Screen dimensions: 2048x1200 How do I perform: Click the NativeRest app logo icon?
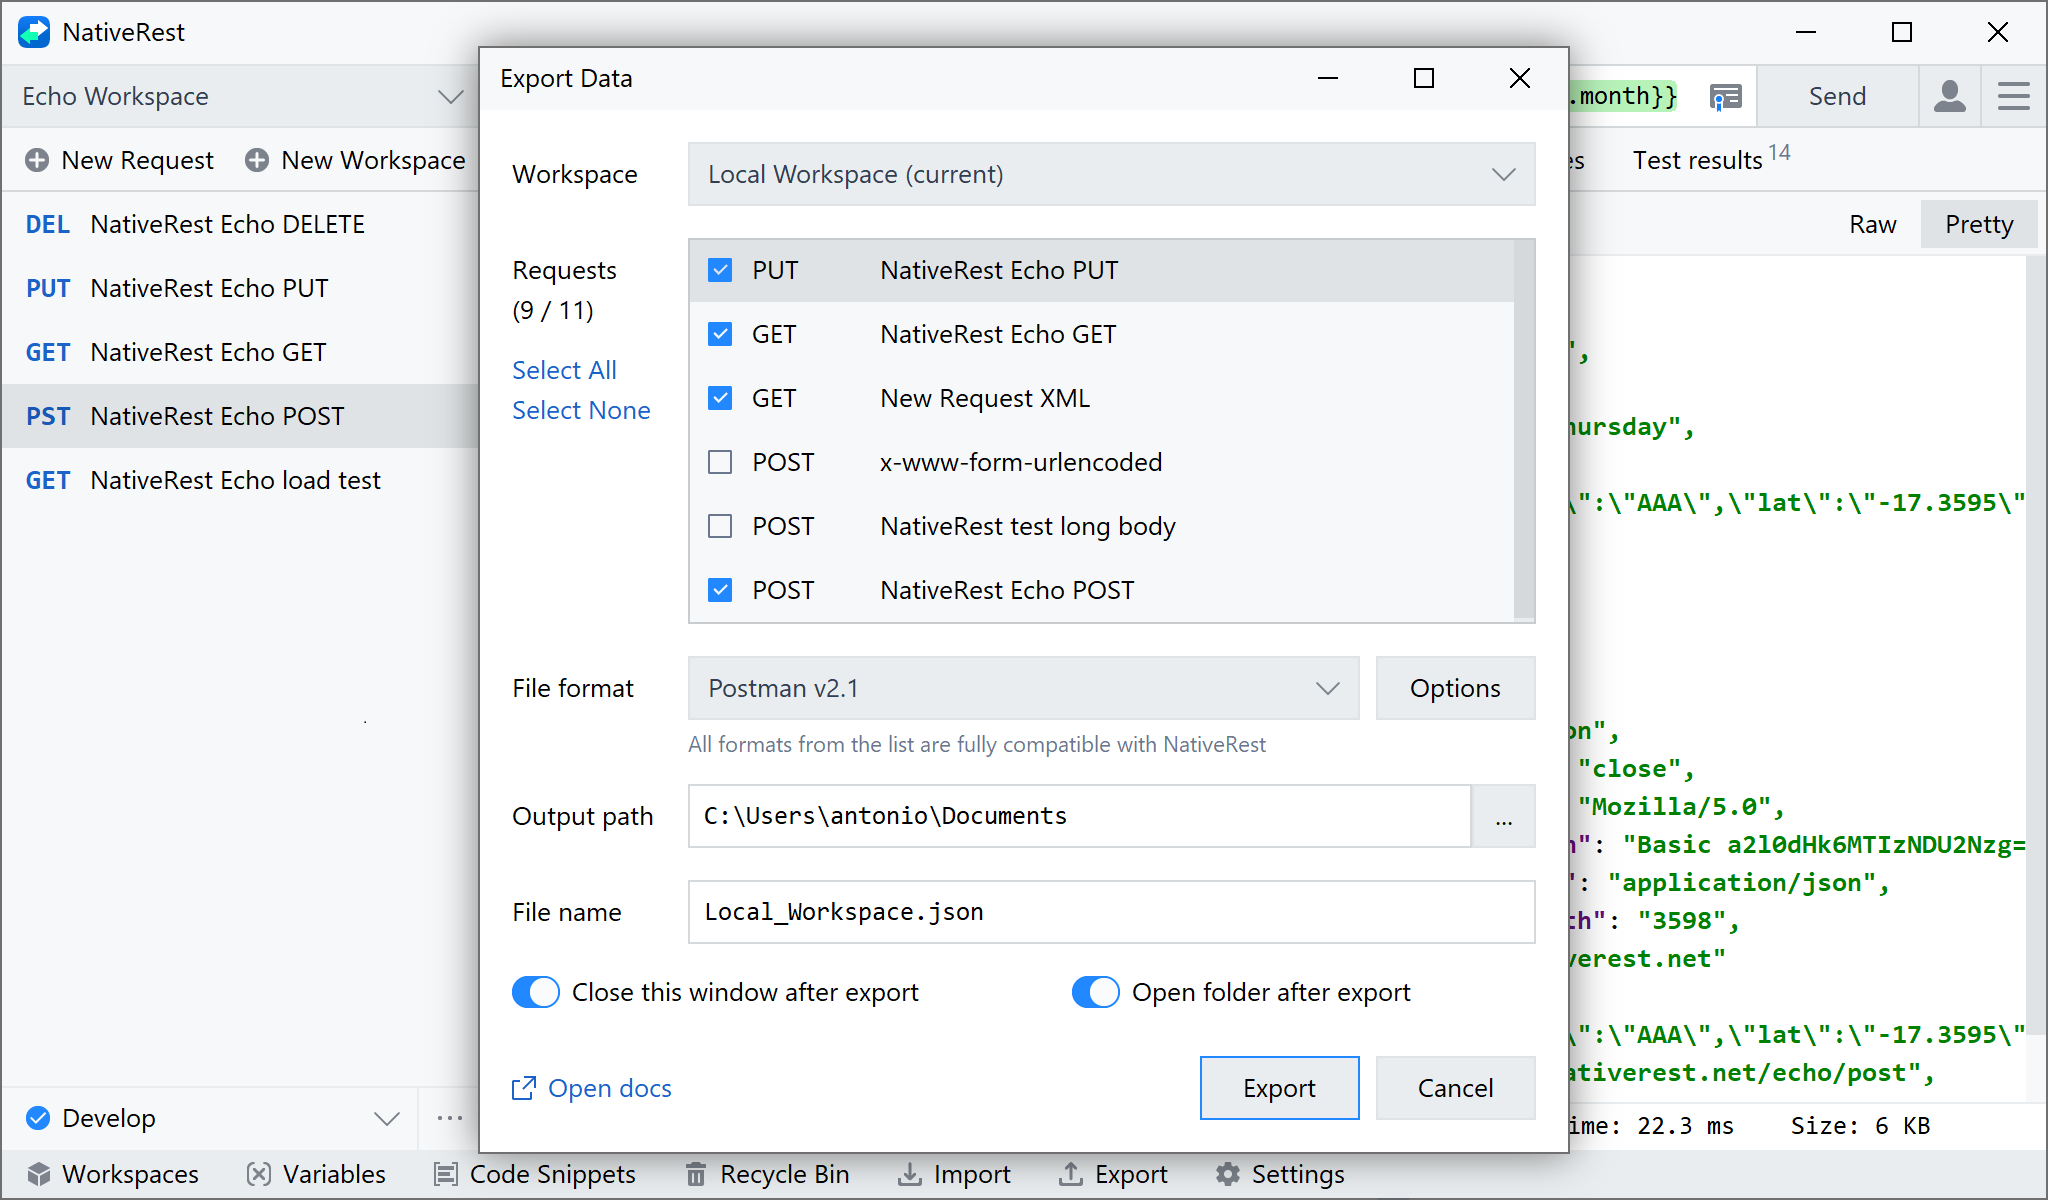[34, 32]
